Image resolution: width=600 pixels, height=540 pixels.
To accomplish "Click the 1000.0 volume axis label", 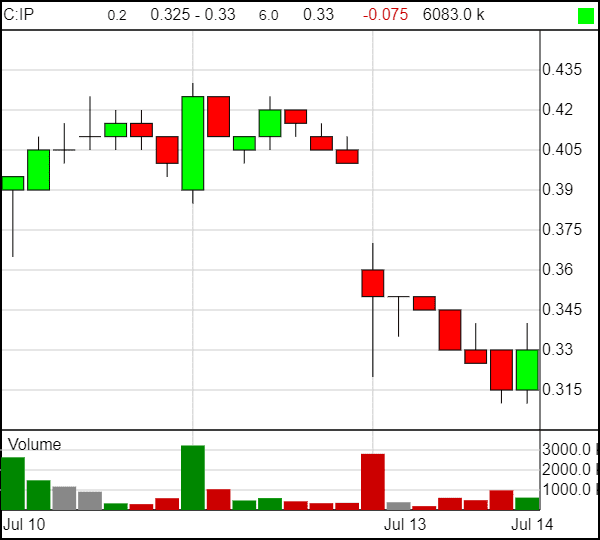I will (x=566, y=489).
